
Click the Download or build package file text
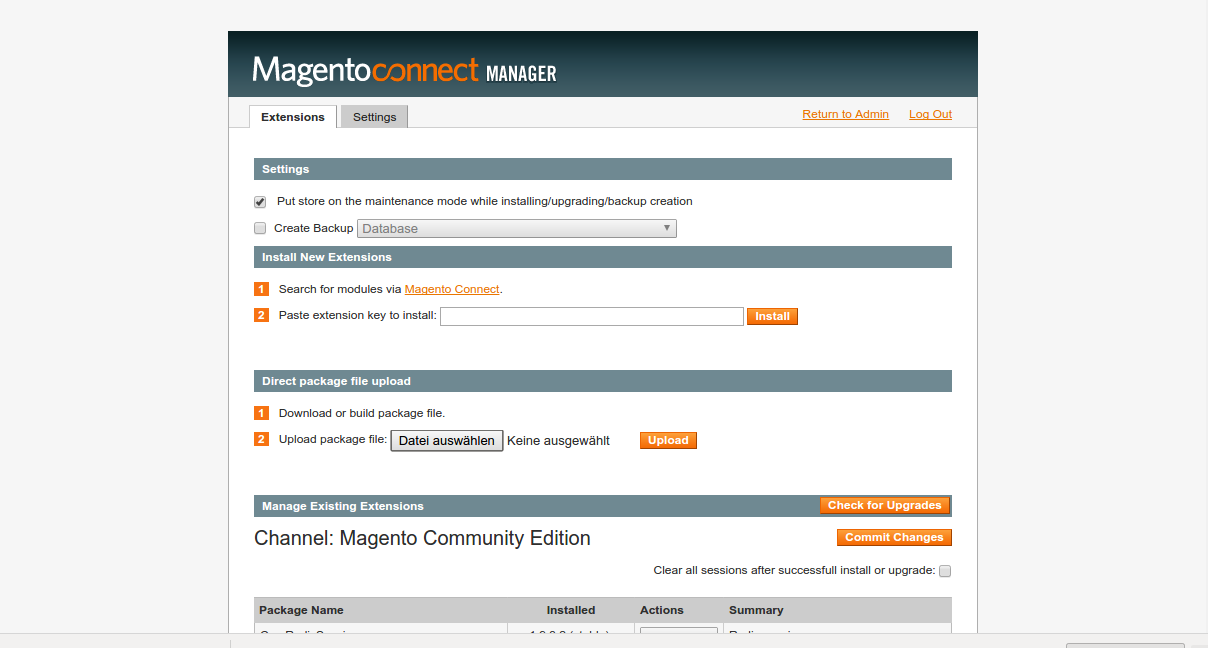(x=362, y=413)
